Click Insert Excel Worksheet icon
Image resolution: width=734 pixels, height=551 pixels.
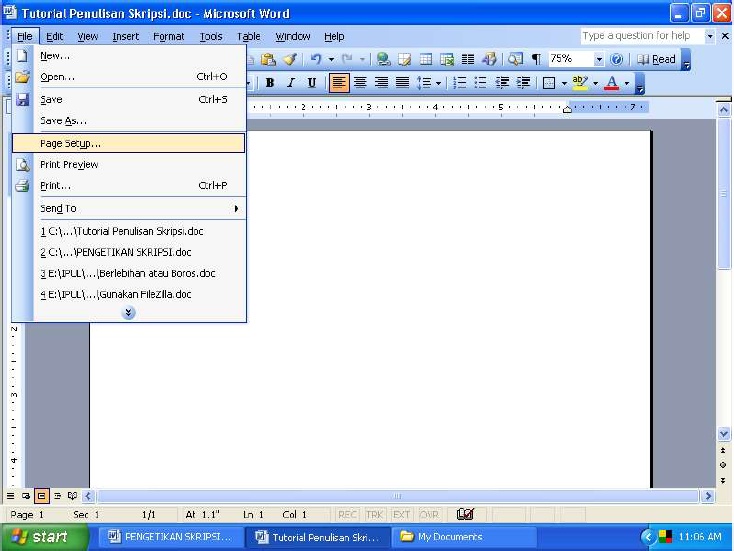coord(447,59)
